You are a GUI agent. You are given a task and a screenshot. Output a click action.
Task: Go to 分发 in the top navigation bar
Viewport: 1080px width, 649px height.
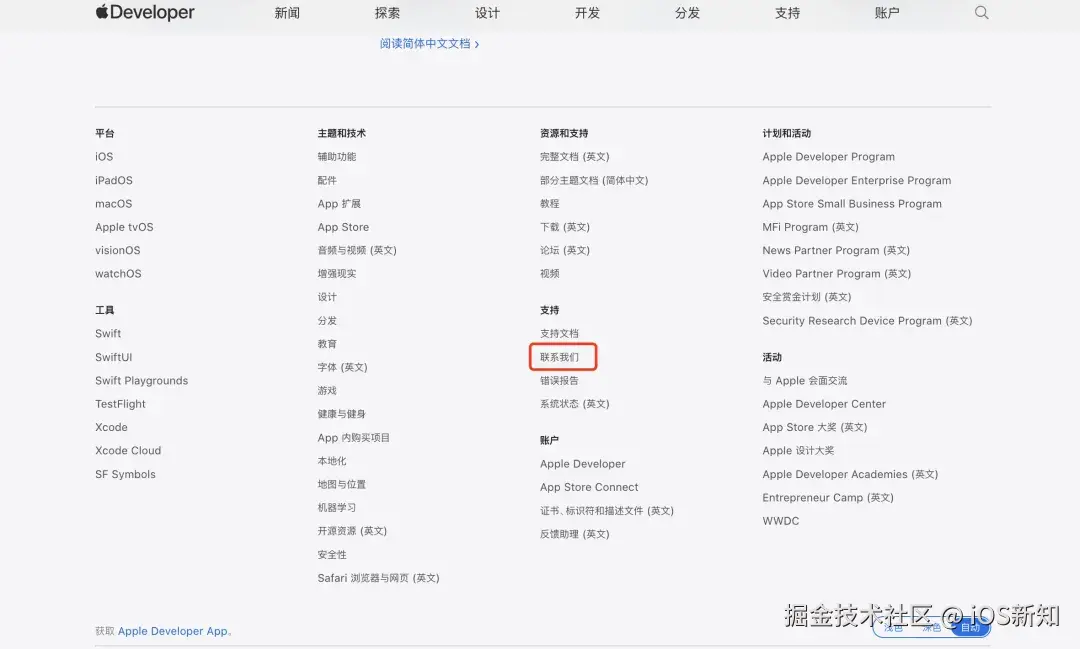(x=687, y=13)
